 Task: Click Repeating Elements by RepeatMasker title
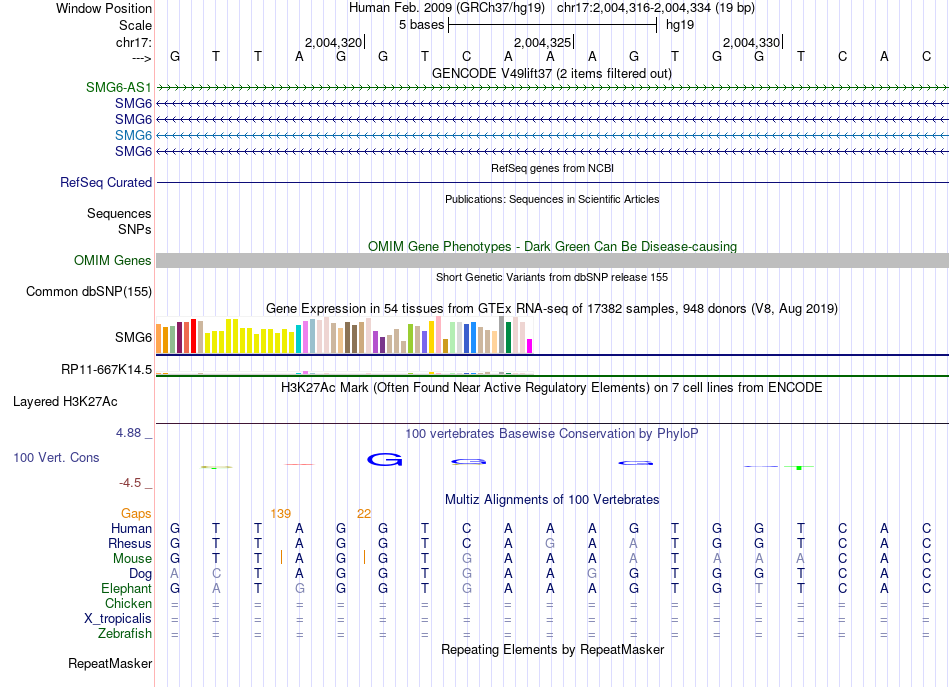click(553, 649)
